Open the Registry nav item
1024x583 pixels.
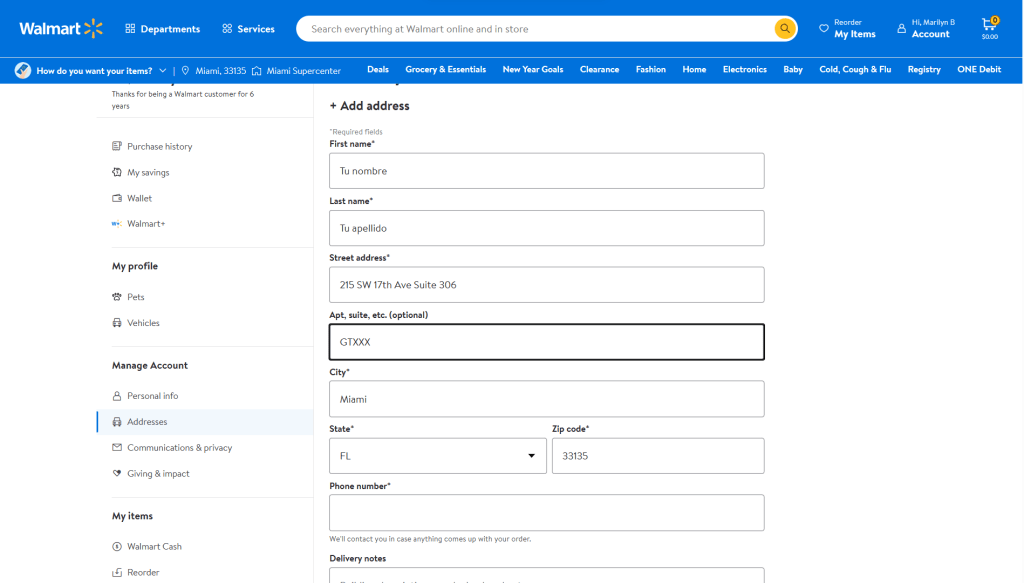click(x=924, y=69)
